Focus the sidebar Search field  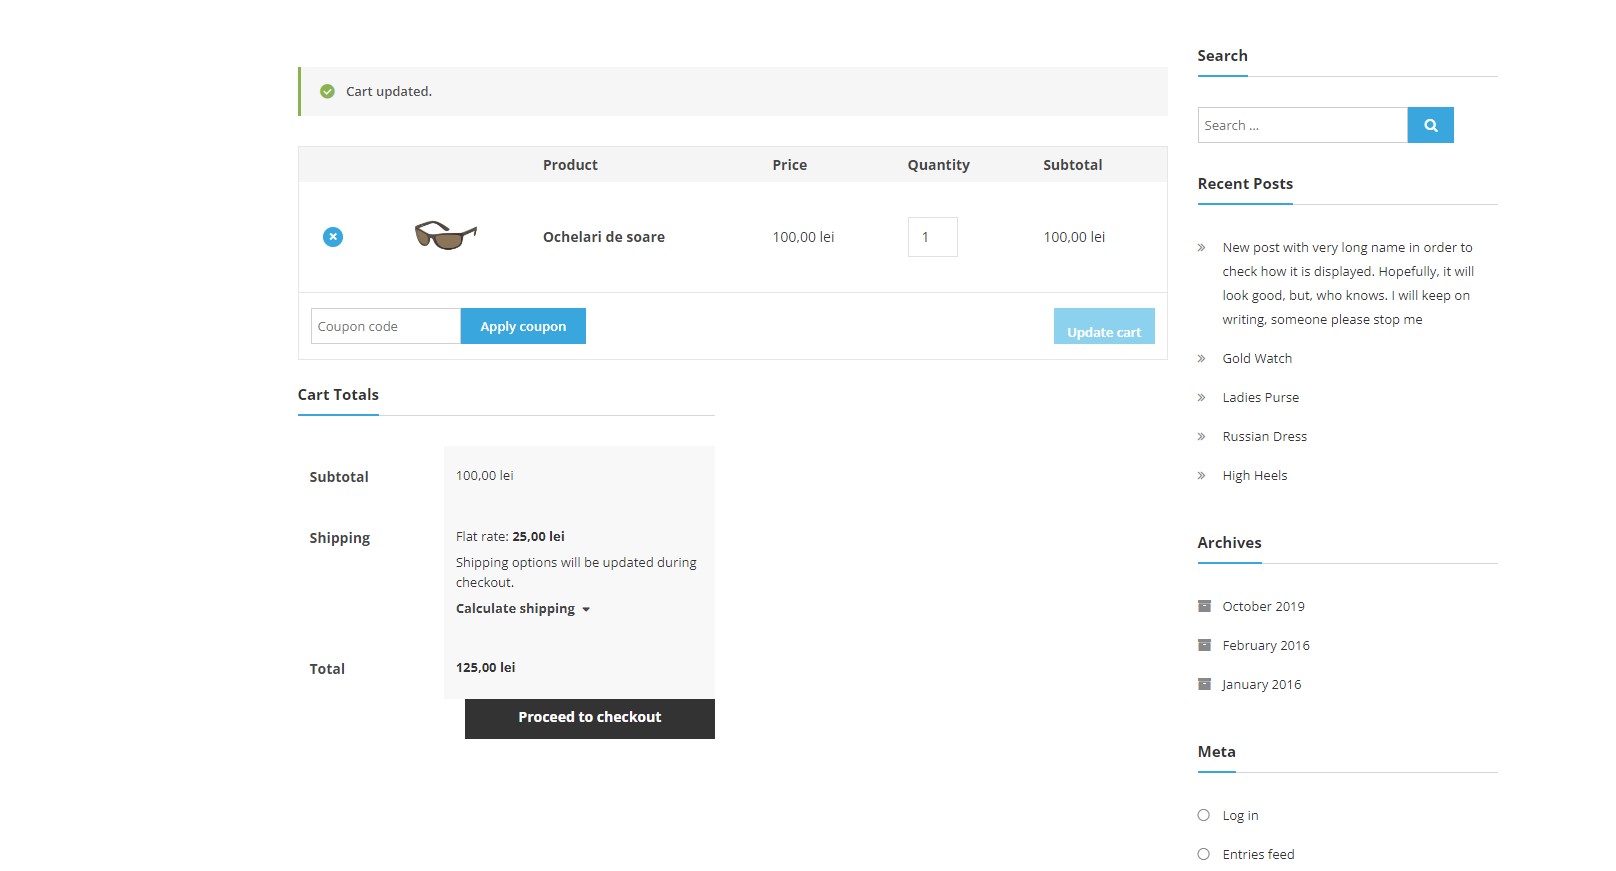tap(1303, 125)
